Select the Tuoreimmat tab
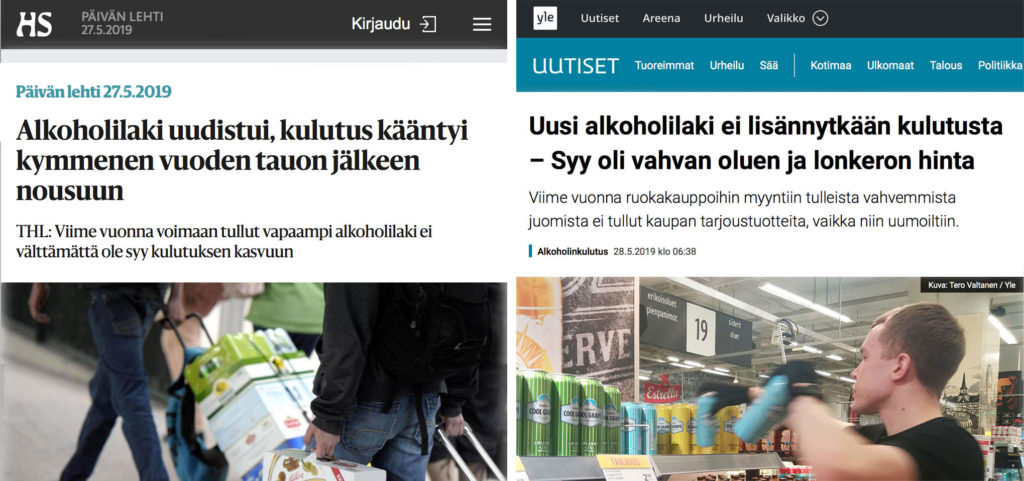Image resolution: width=1024 pixels, height=481 pixels. [x=664, y=65]
